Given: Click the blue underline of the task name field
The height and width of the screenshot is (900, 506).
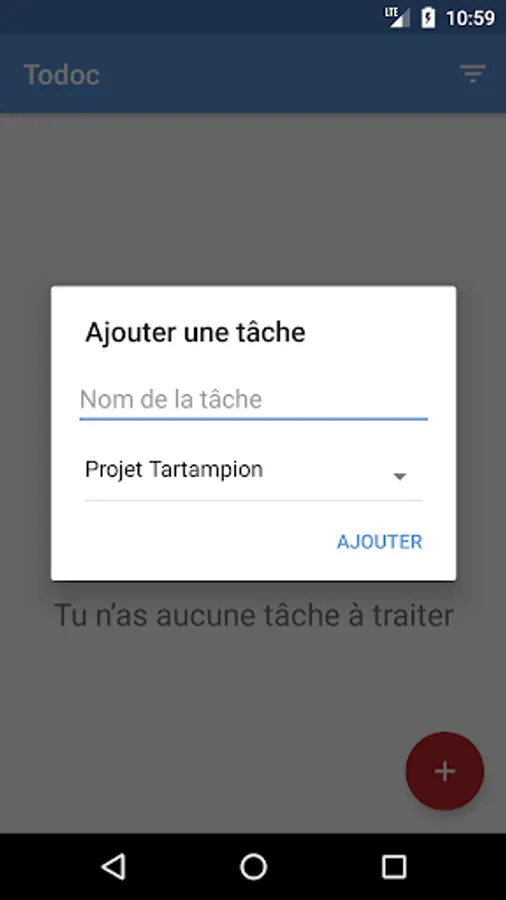Looking at the screenshot, I should click(253, 419).
